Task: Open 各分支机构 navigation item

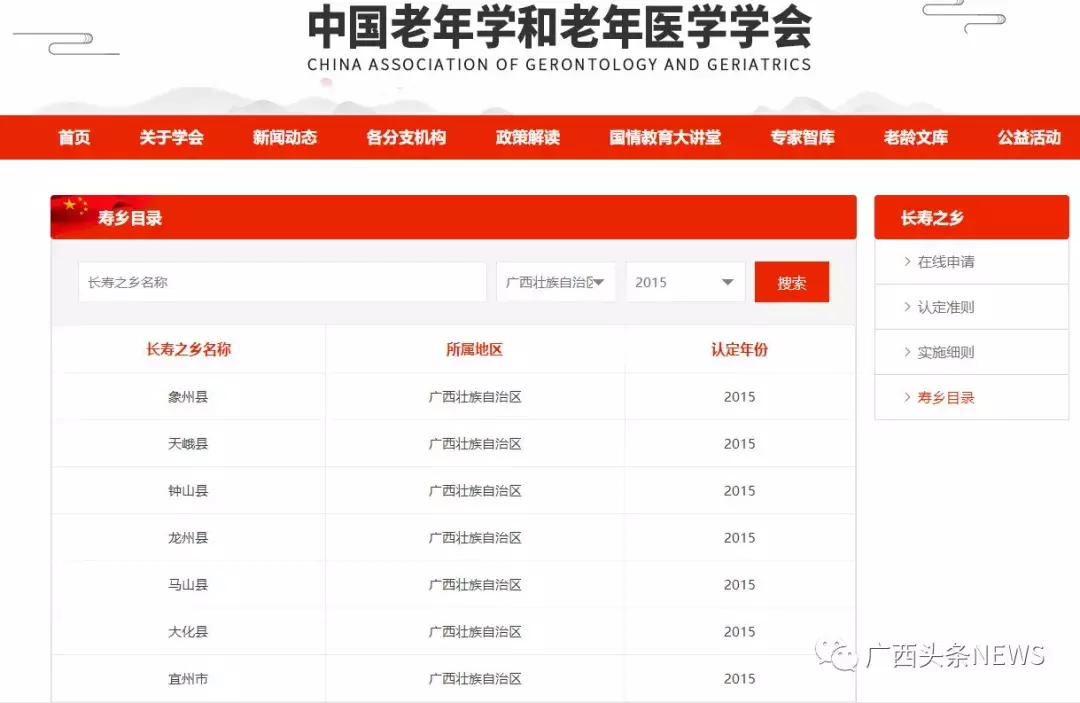Action: point(406,138)
